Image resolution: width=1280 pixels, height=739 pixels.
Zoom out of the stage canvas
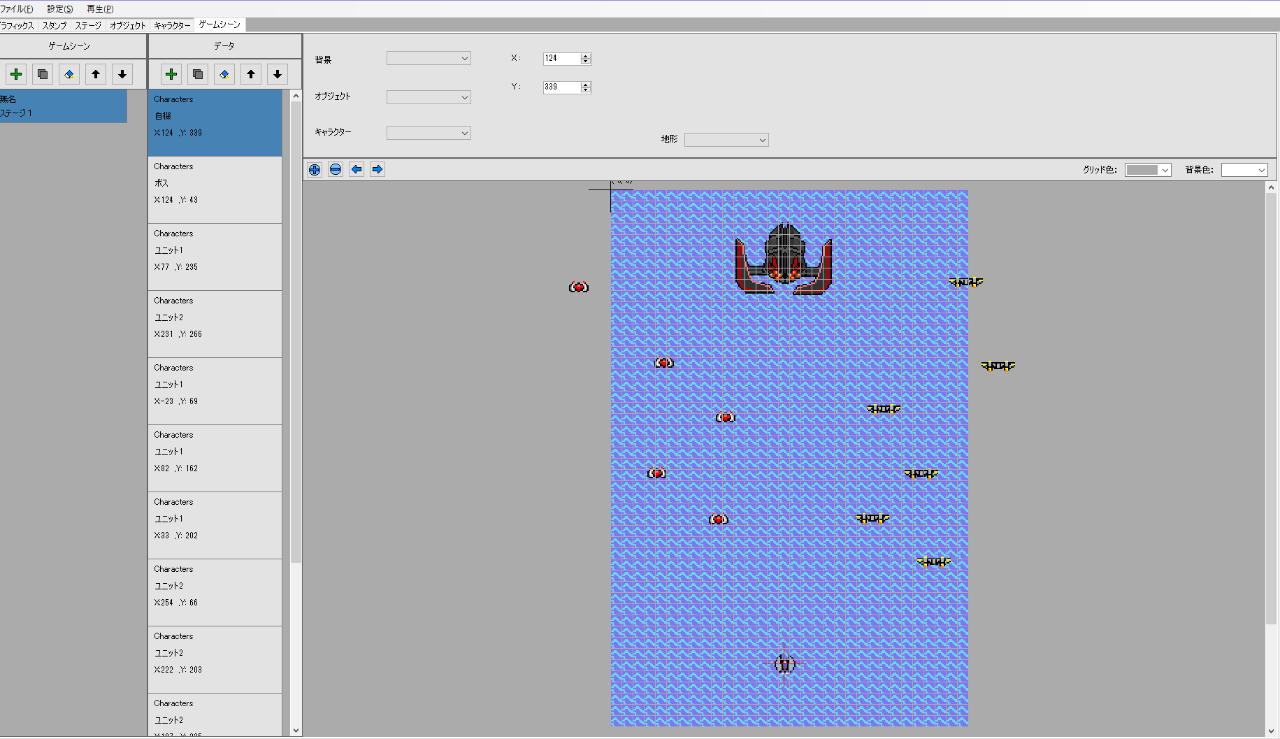click(336, 170)
